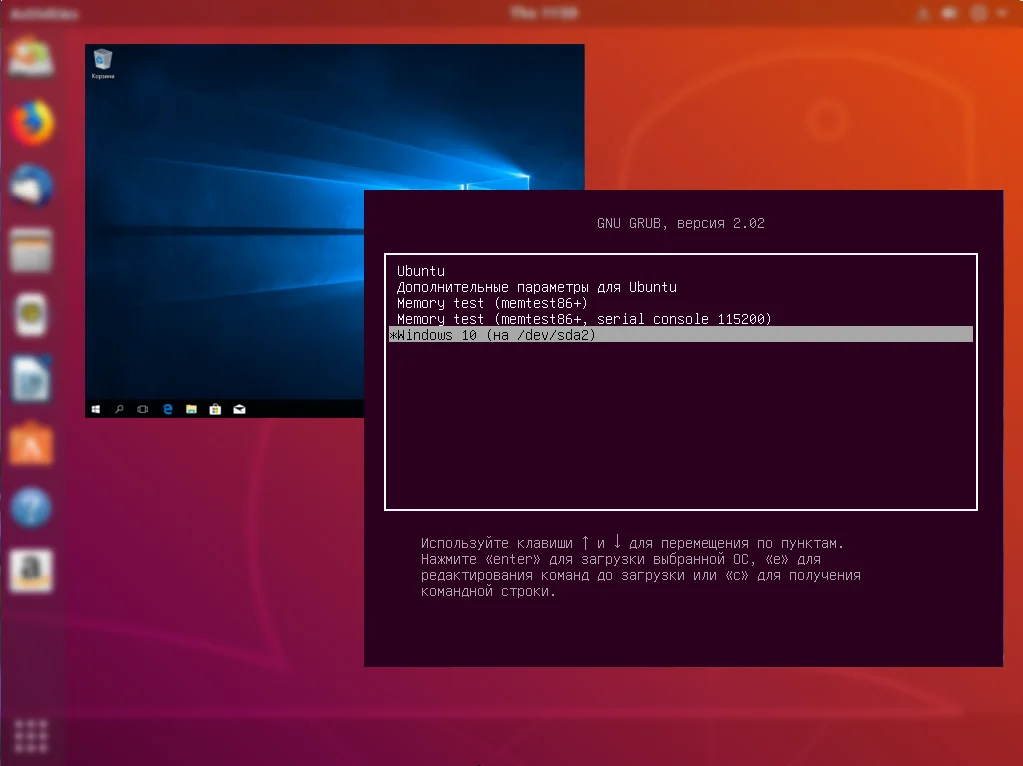Screen dimensions: 1023x766
Task: Open the Windows Start button
Action: pyautogui.click(x=96, y=409)
